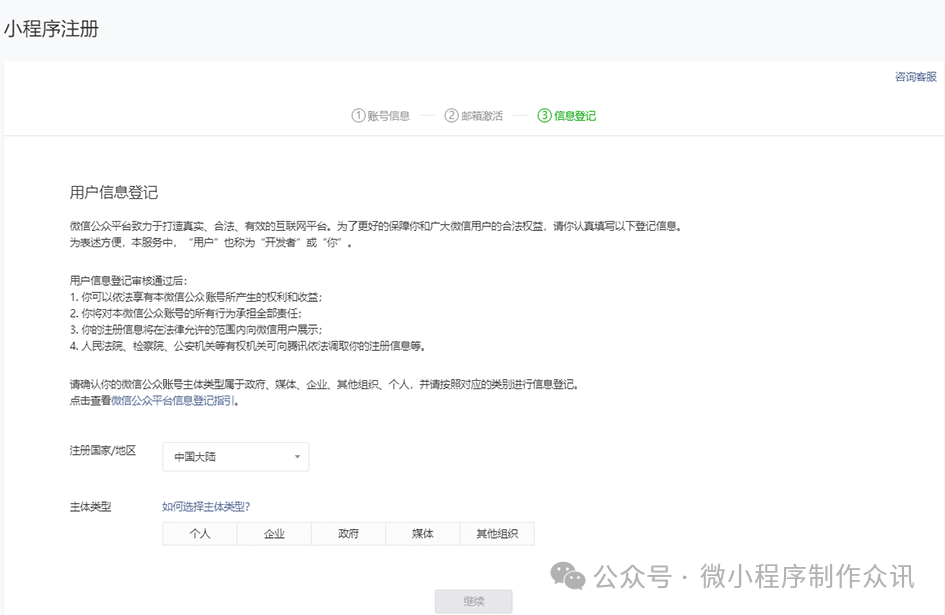Open the 如何选择主体类型? help link
Image resolution: width=945 pixels, height=615 pixels.
tap(206, 506)
